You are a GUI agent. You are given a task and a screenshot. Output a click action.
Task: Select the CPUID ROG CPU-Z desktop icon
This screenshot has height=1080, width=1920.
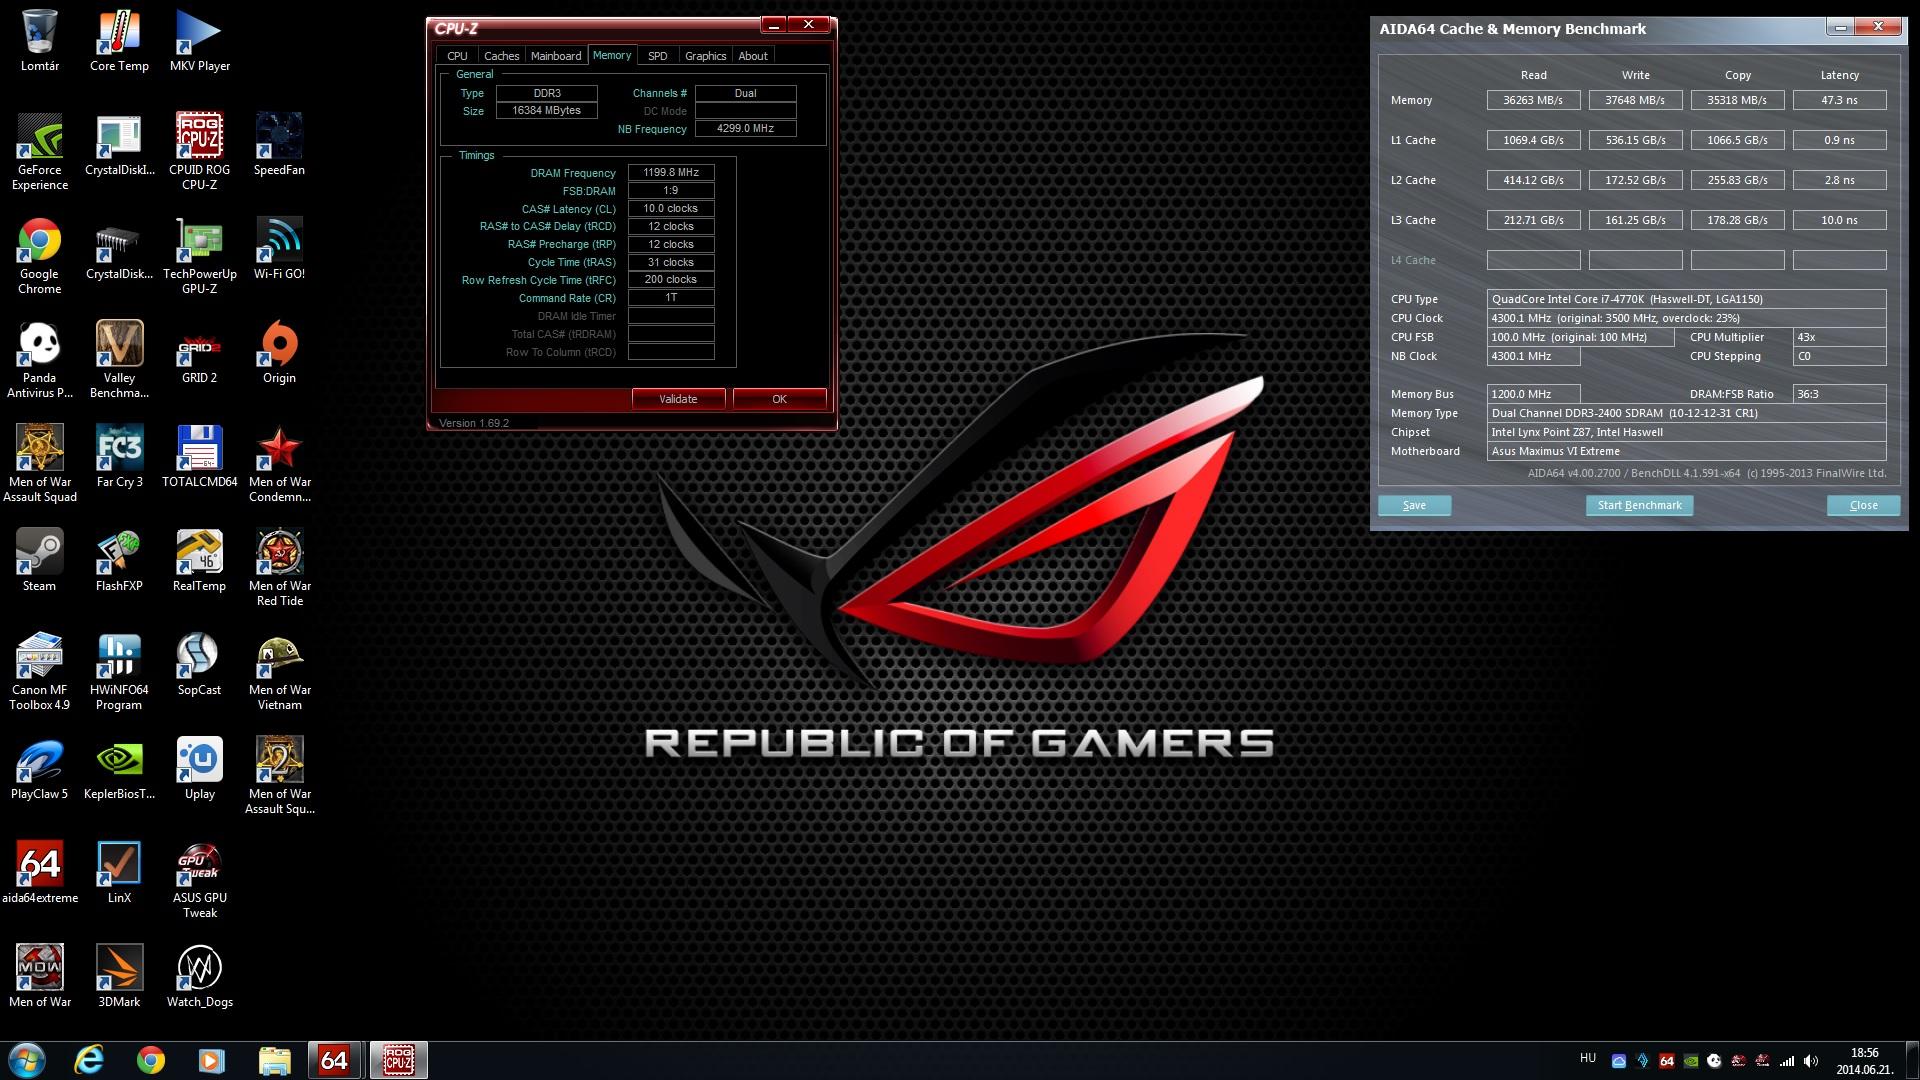pyautogui.click(x=199, y=152)
